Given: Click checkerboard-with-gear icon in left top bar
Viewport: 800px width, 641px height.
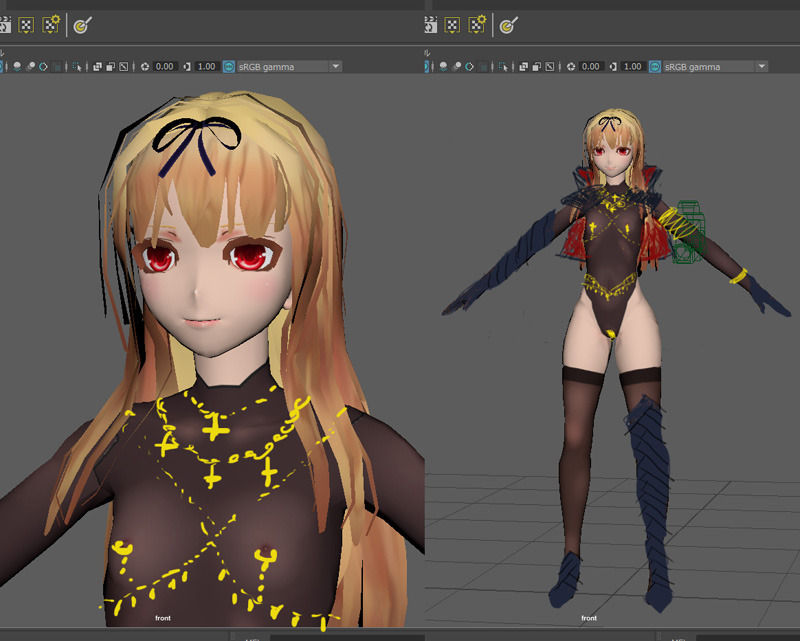Looking at the screenshot, I should click(x=51, y=24).
